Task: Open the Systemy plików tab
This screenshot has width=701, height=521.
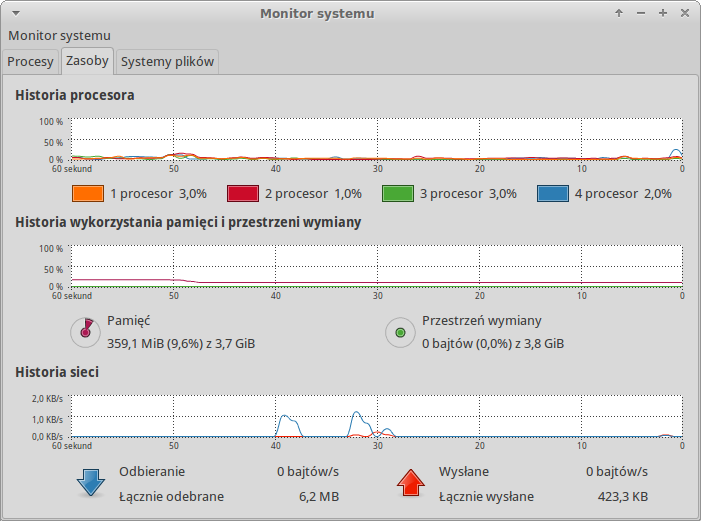Action: [x=167, y=61]
